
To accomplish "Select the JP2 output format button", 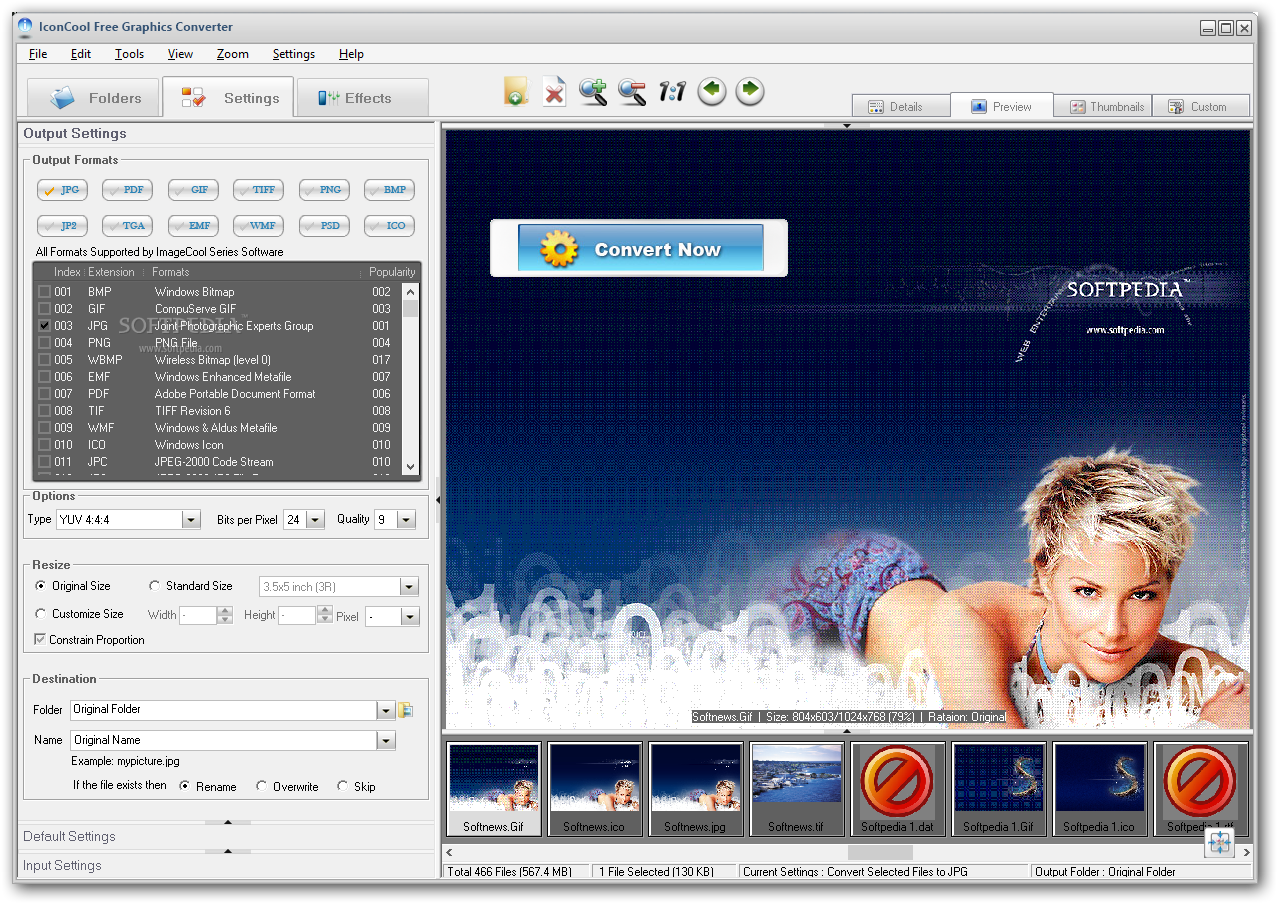I will click(x=62, y=226).
